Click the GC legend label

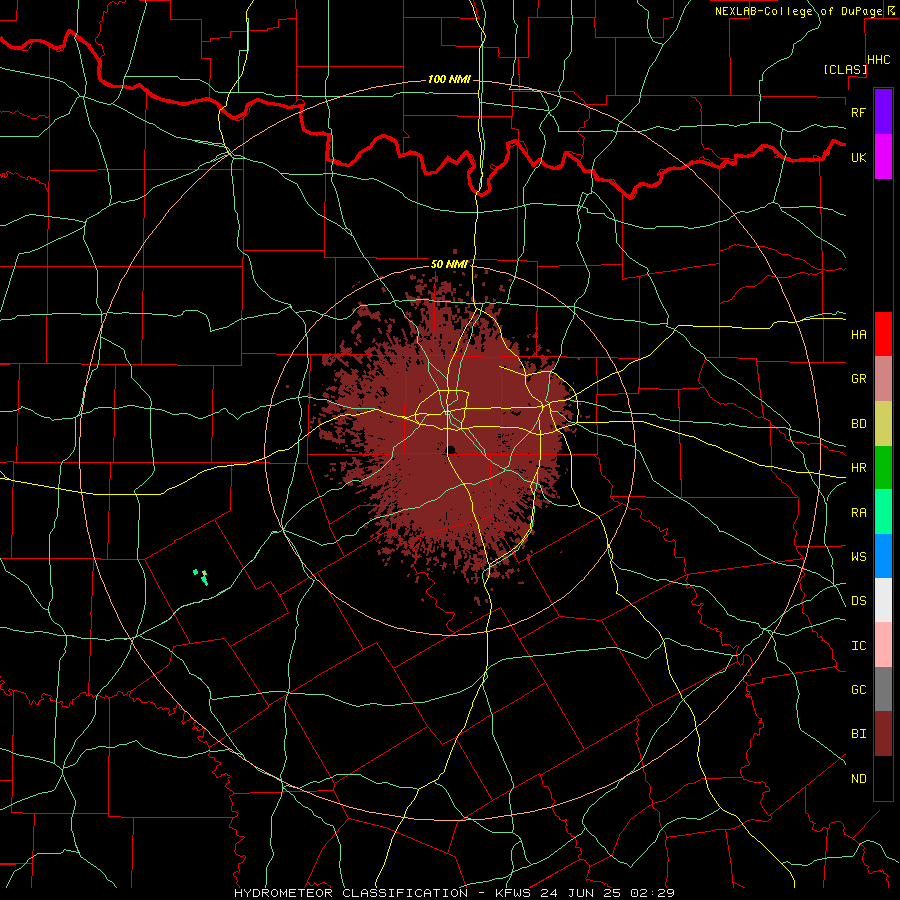pos(858,690)
